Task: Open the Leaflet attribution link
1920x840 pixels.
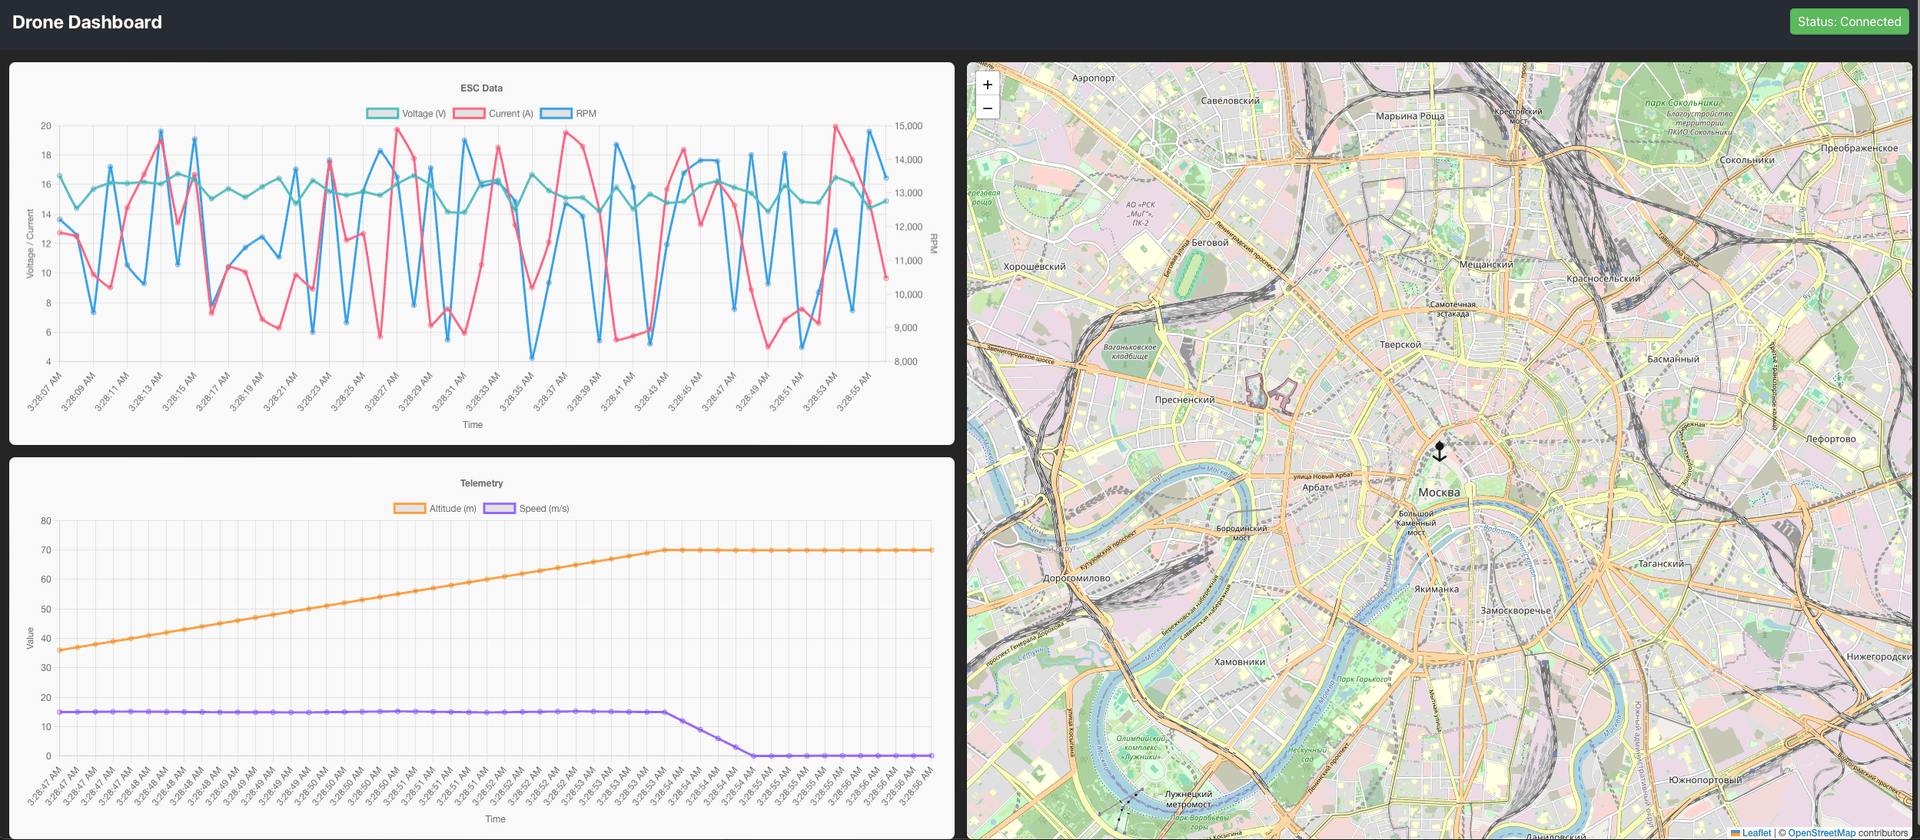Action: [x=1756, y=832]
